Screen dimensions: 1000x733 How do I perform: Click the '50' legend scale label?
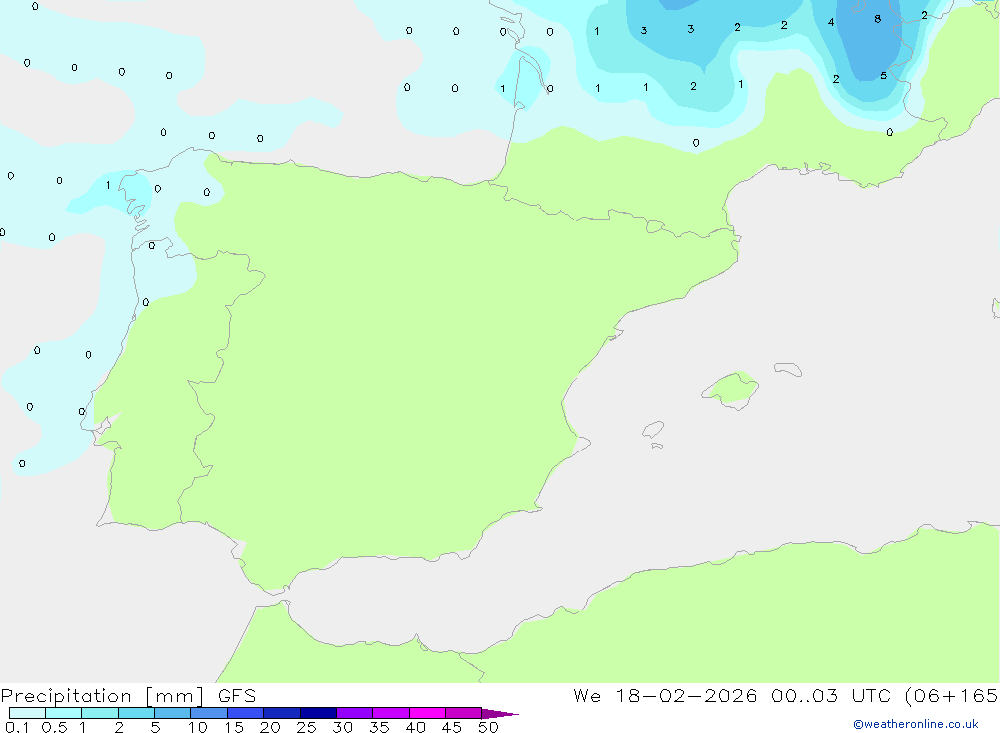point(488,727)
